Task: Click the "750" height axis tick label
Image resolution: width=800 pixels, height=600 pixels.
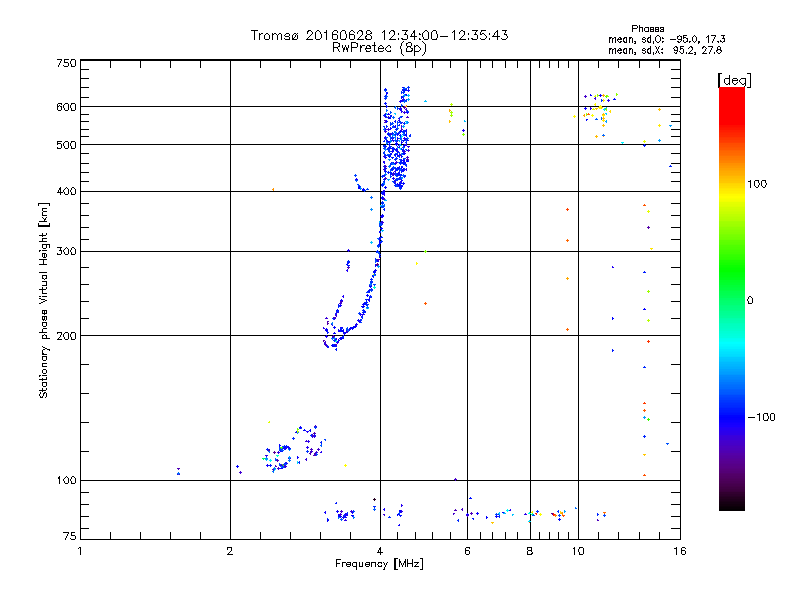Action: pyautogui.click(x=67, y=63)
